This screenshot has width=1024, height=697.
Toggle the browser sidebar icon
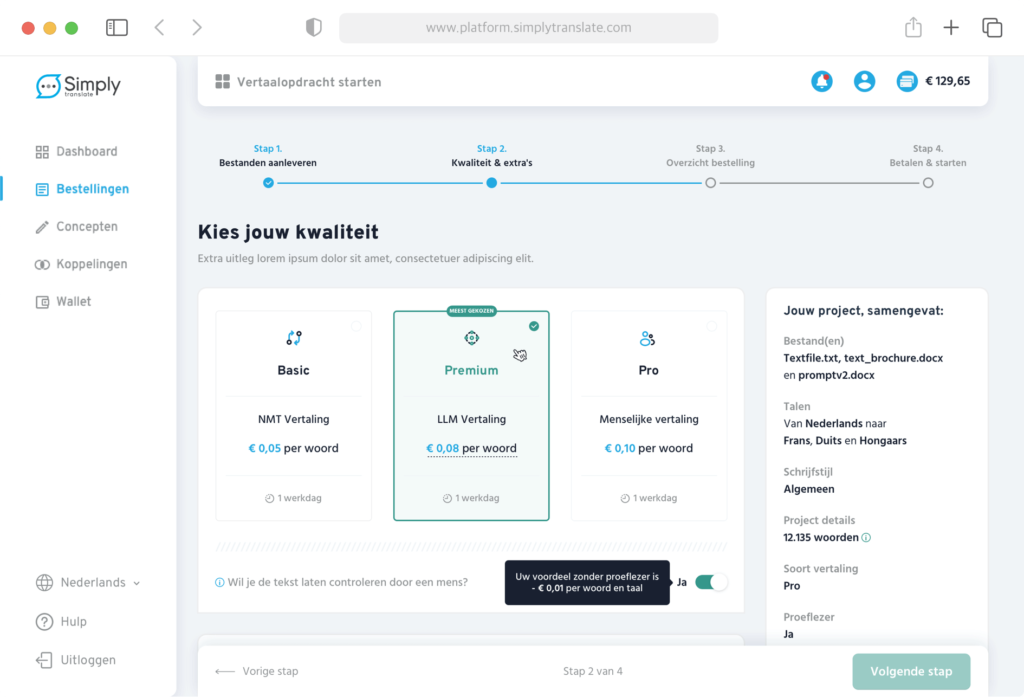click(x=117, y=28)
